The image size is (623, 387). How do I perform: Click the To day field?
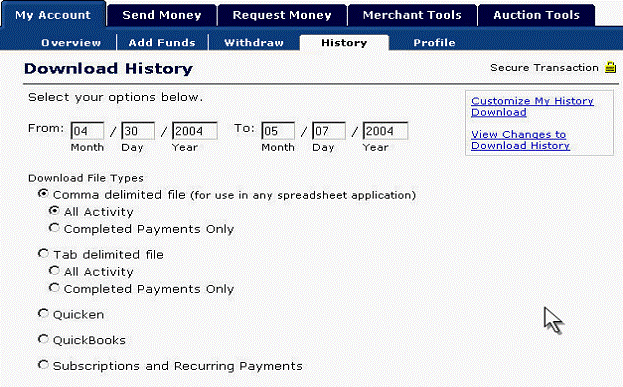tap(329, 131)
